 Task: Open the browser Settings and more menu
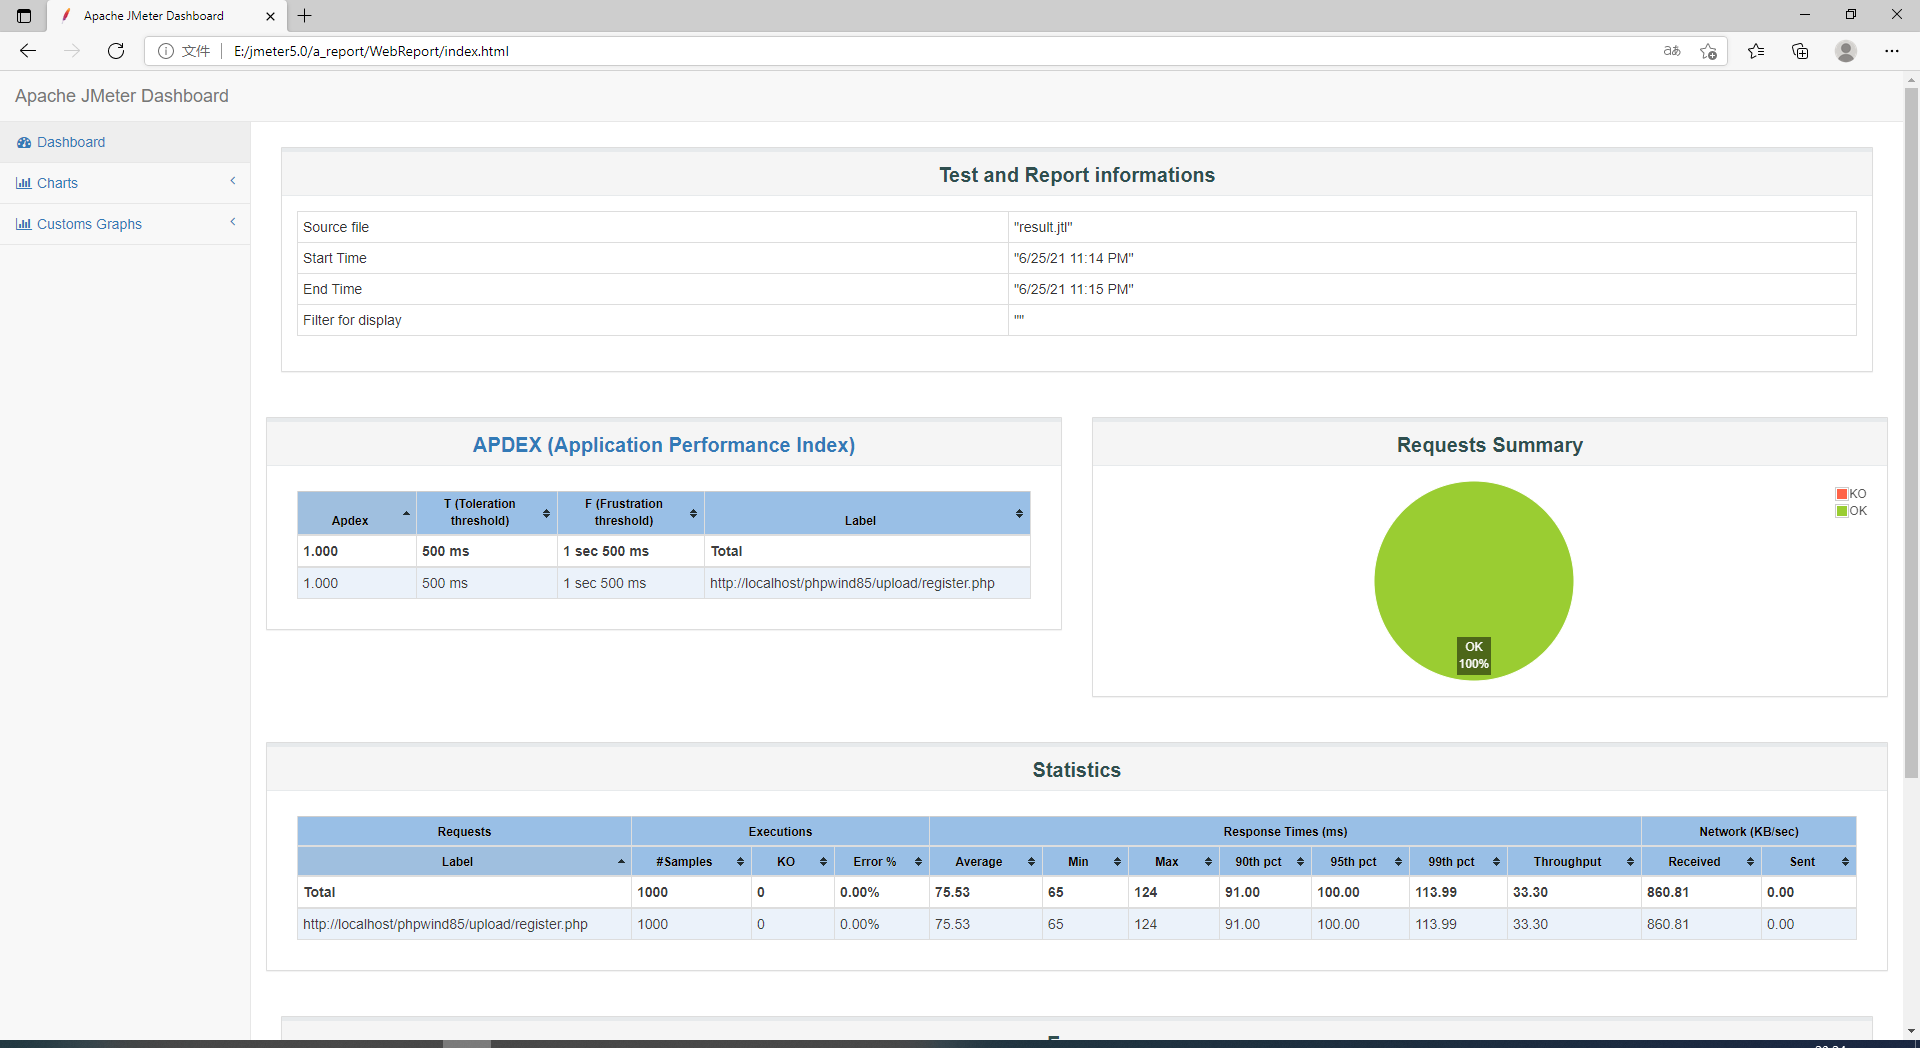tap(1892, 51)
